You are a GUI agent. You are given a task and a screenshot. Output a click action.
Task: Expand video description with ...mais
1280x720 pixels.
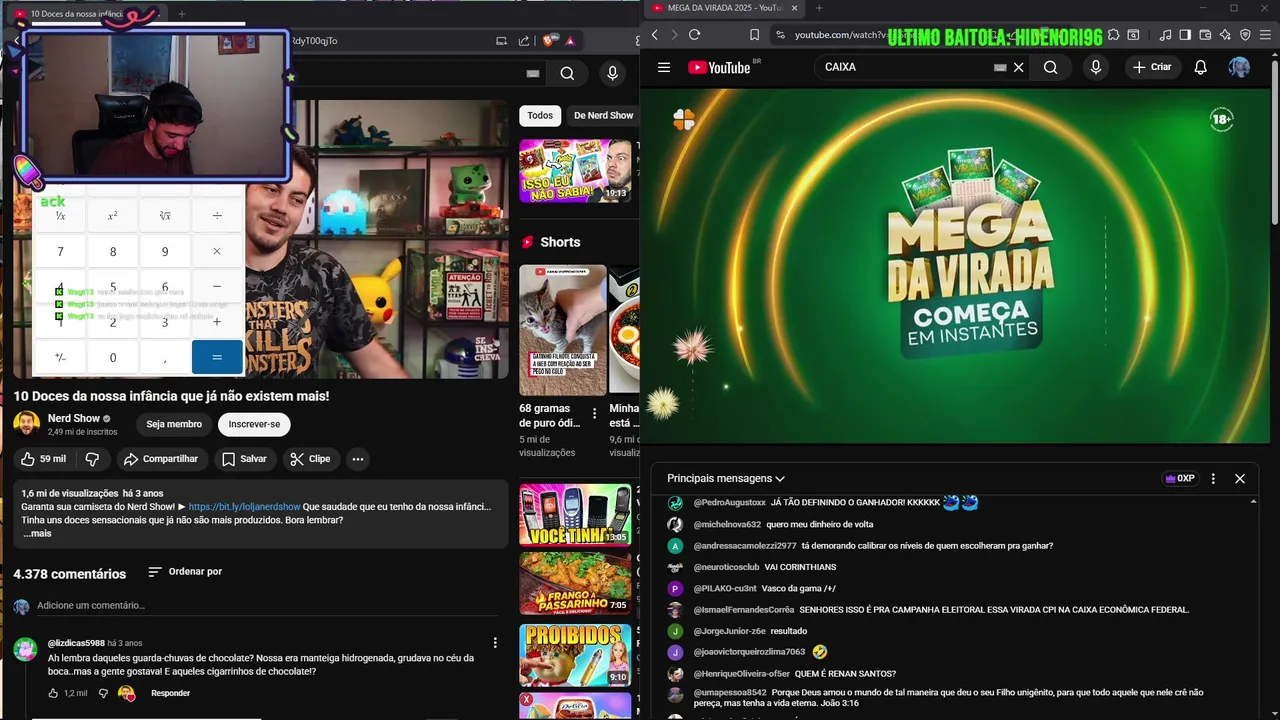[x=37, y=533]
